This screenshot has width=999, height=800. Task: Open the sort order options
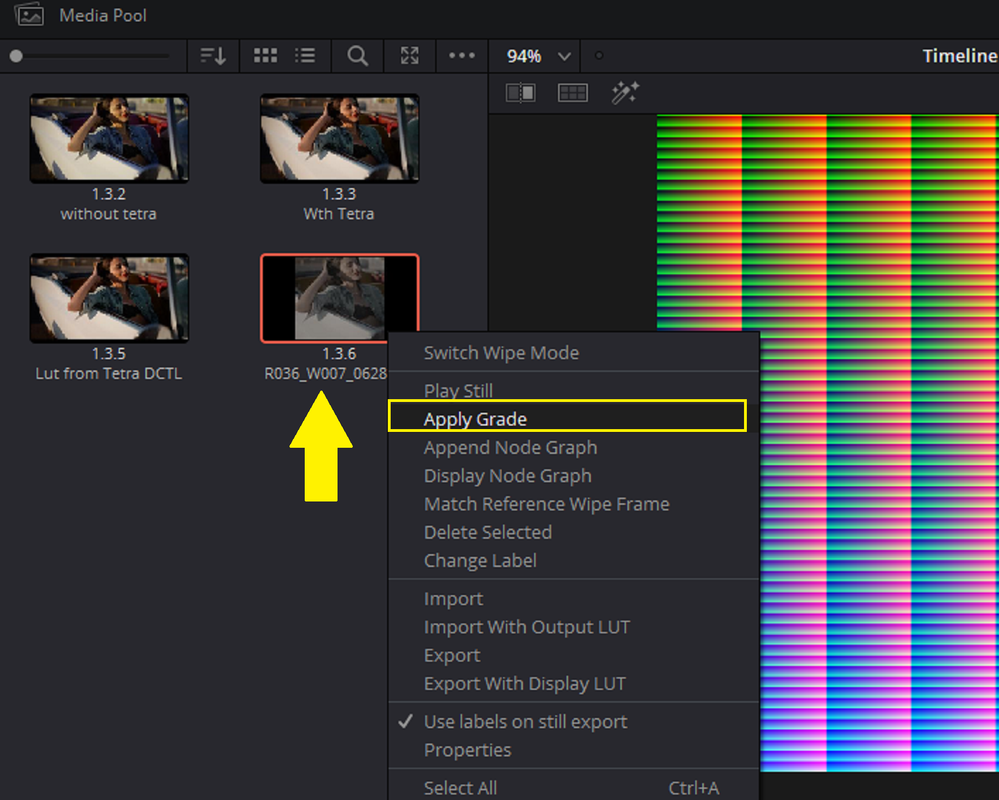pyautogui.click(x=213, y=56)
